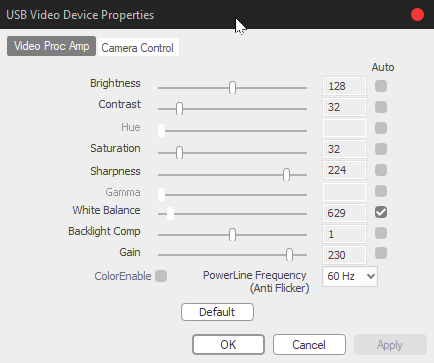Check the Backlight Comp Auto checkbox

point(381,233)
